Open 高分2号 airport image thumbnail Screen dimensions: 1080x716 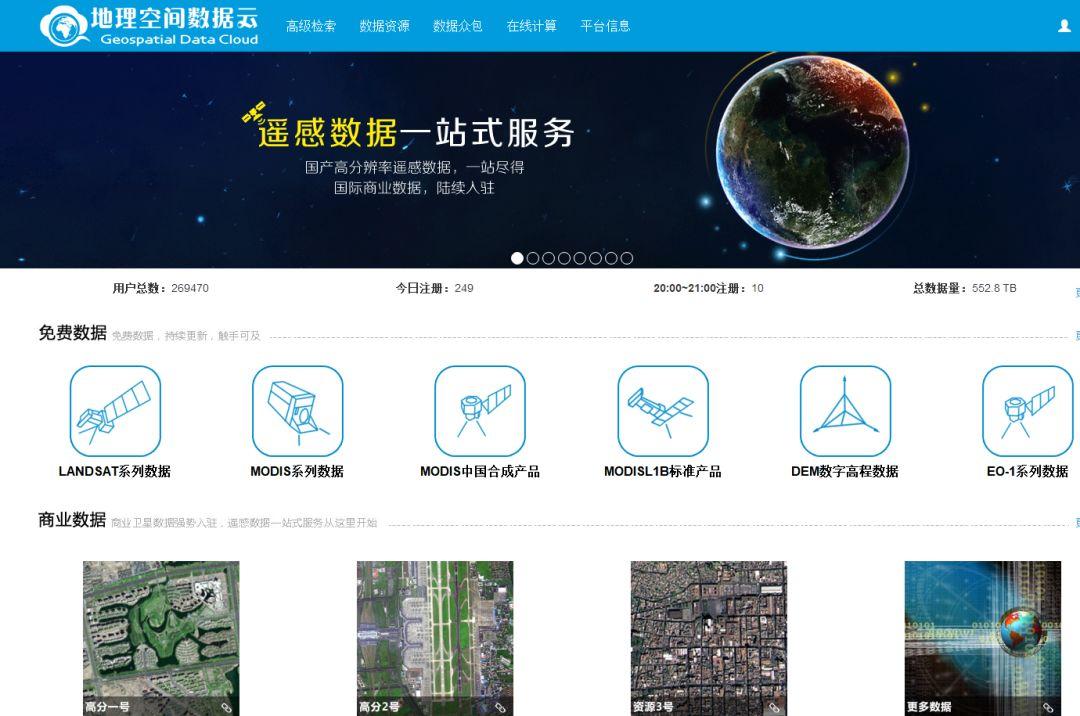pyautogui.click(x=435, y=638)
